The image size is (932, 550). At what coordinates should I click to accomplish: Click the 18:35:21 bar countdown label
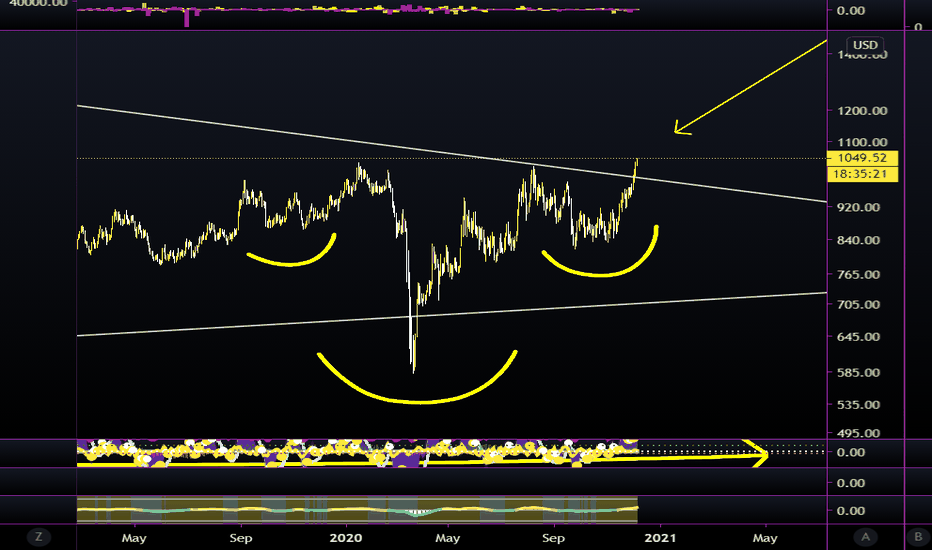pos(862,174)
